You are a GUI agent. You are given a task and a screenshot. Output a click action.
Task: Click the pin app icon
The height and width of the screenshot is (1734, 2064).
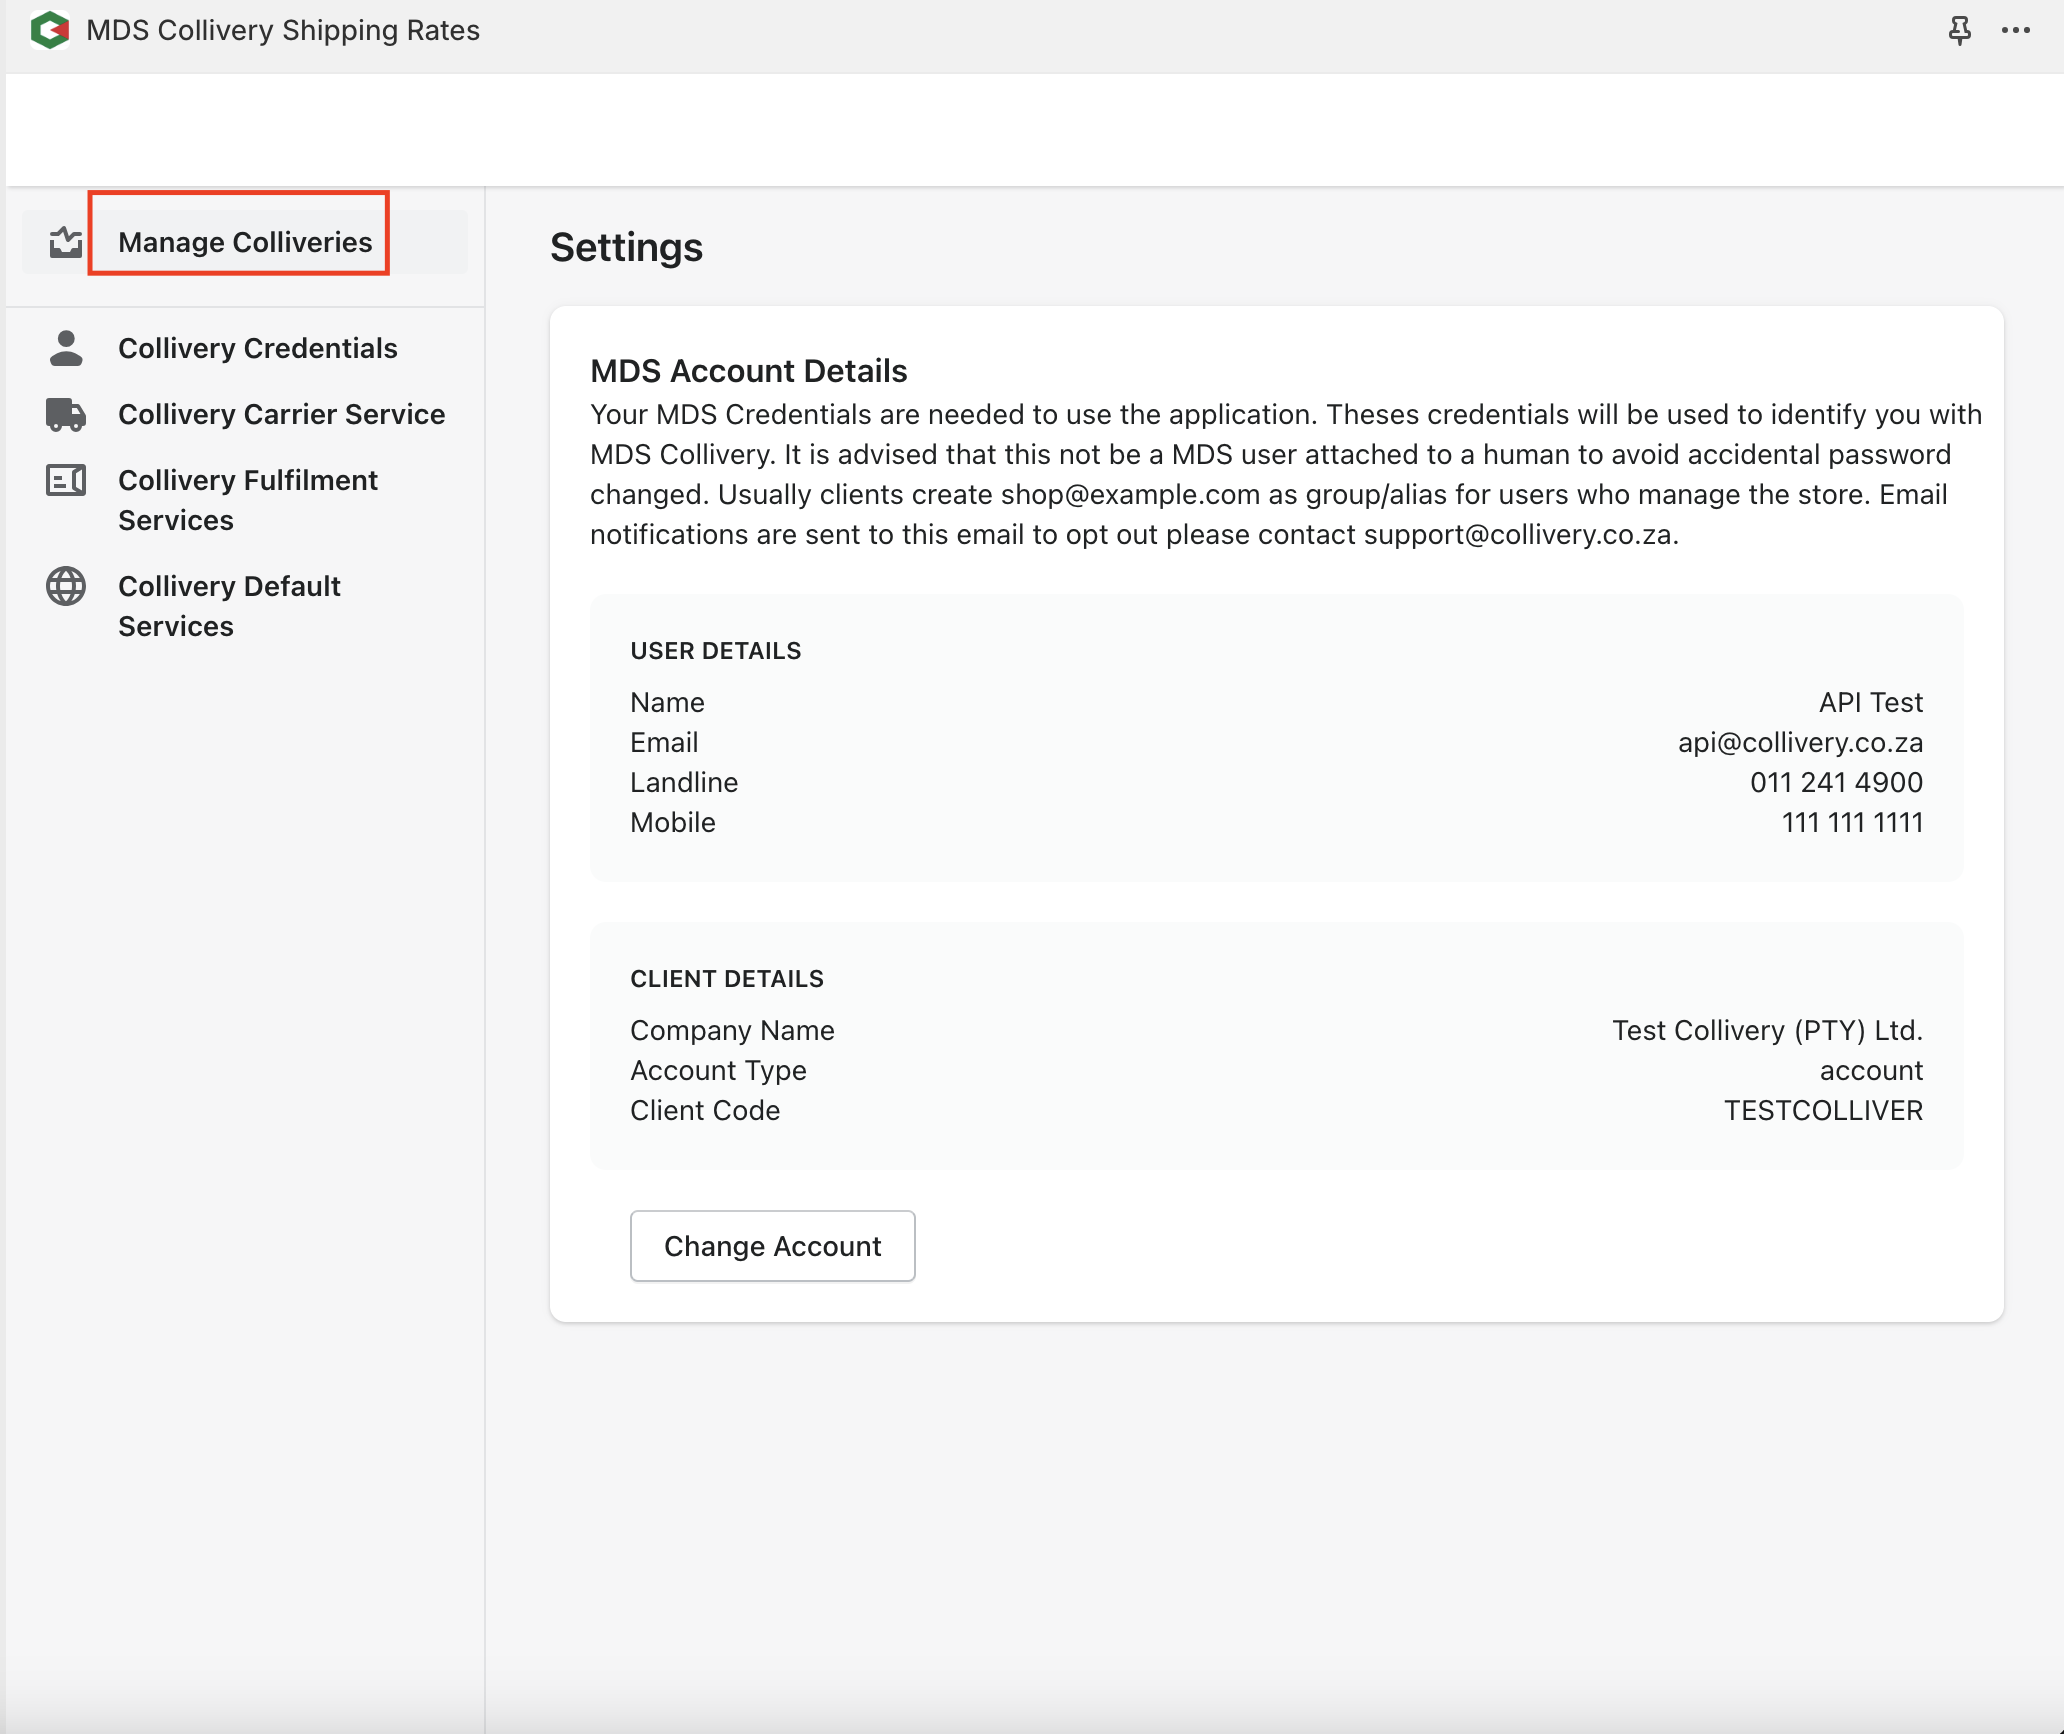click(x=1959, y=30)
